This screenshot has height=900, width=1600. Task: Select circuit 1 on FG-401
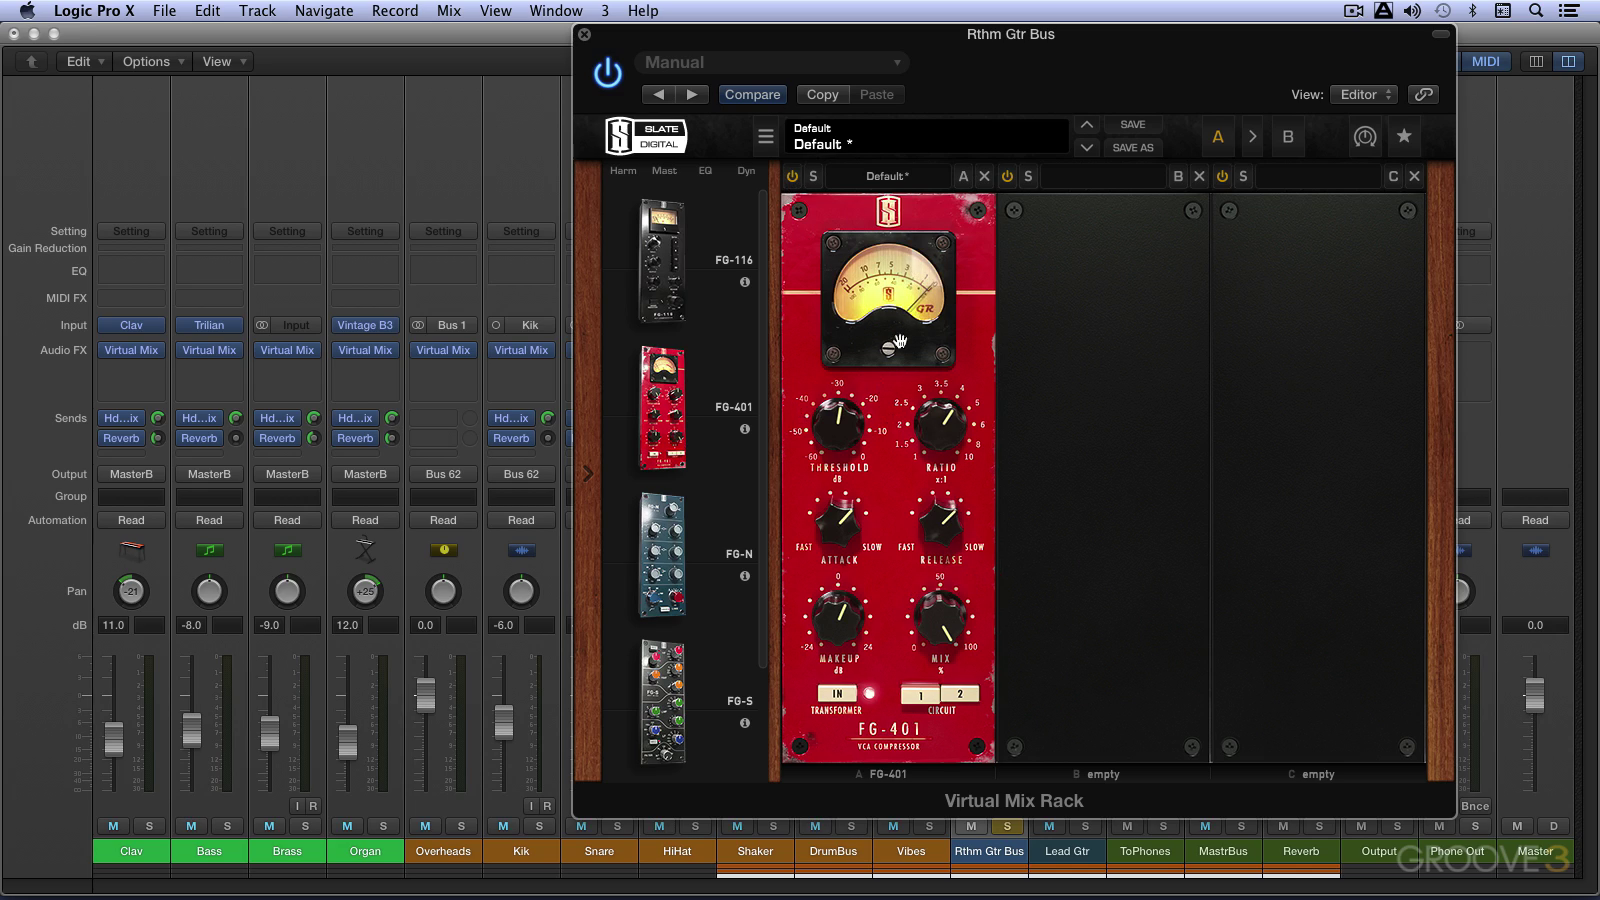(x=921, y=694)
